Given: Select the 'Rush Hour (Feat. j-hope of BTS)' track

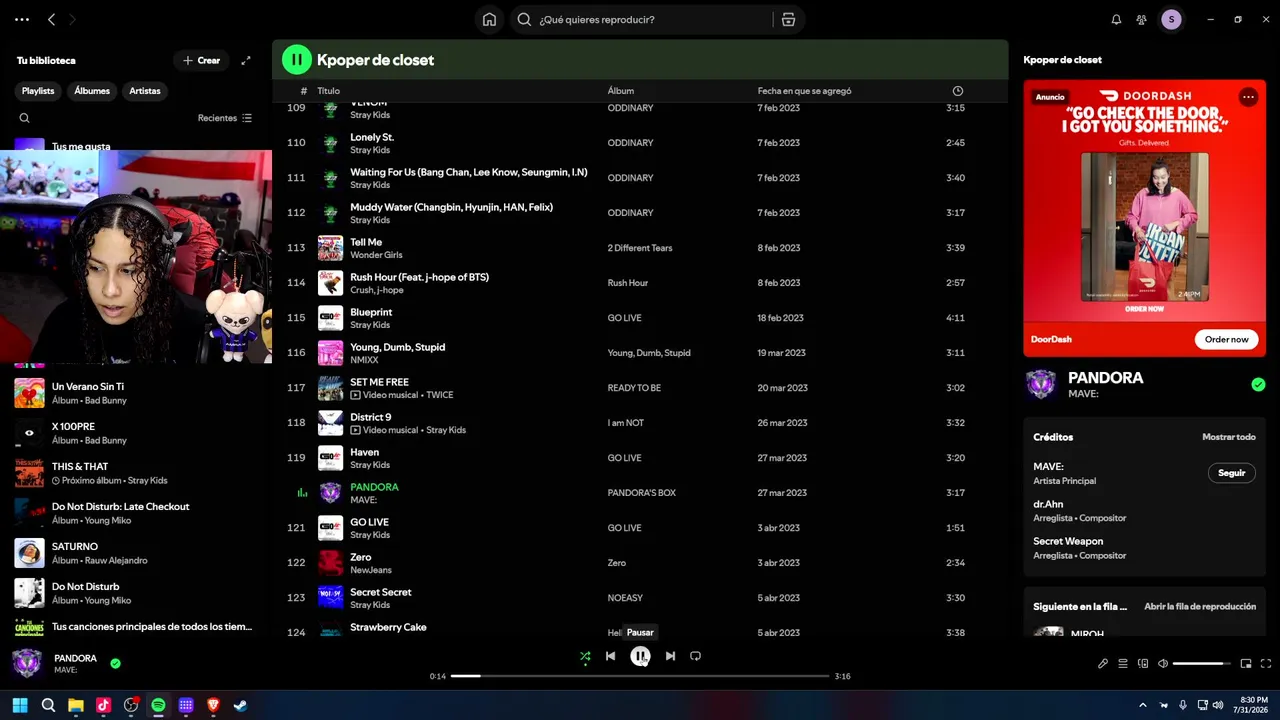Looking at the screenshot, I should (x=640, y=283).
